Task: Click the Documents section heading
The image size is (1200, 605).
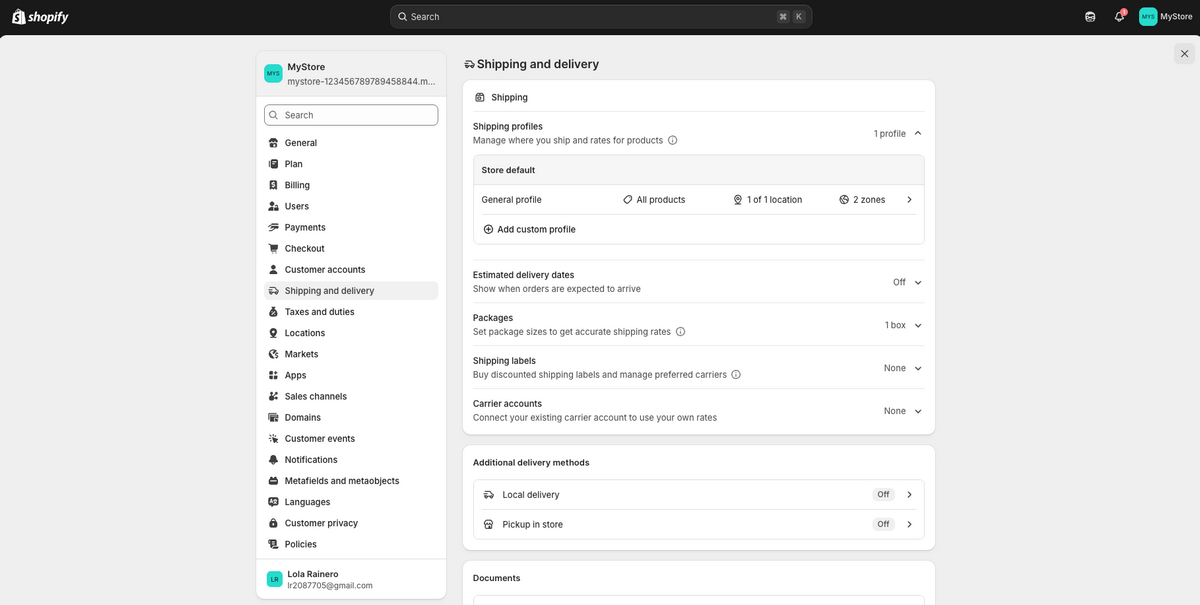Action: click(497, 578)
